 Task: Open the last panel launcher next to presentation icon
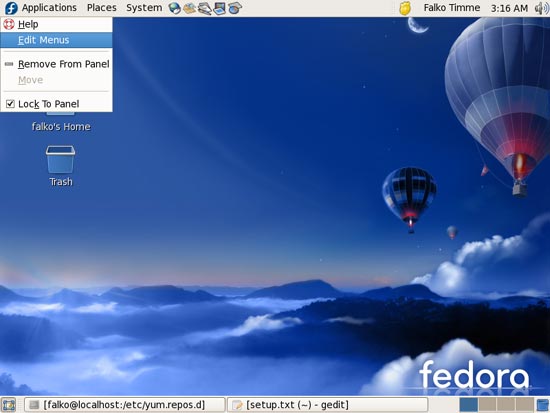point(235,8)
